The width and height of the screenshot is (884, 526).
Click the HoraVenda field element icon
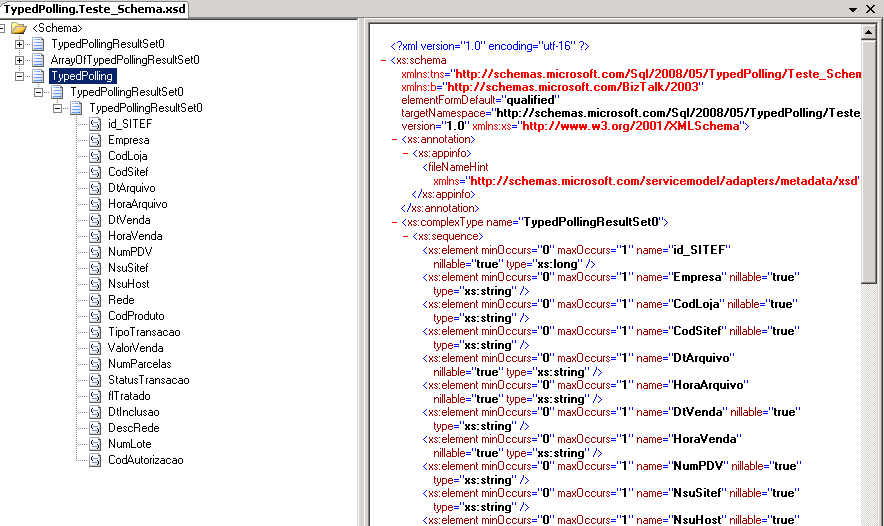click(x=95, y=236)
